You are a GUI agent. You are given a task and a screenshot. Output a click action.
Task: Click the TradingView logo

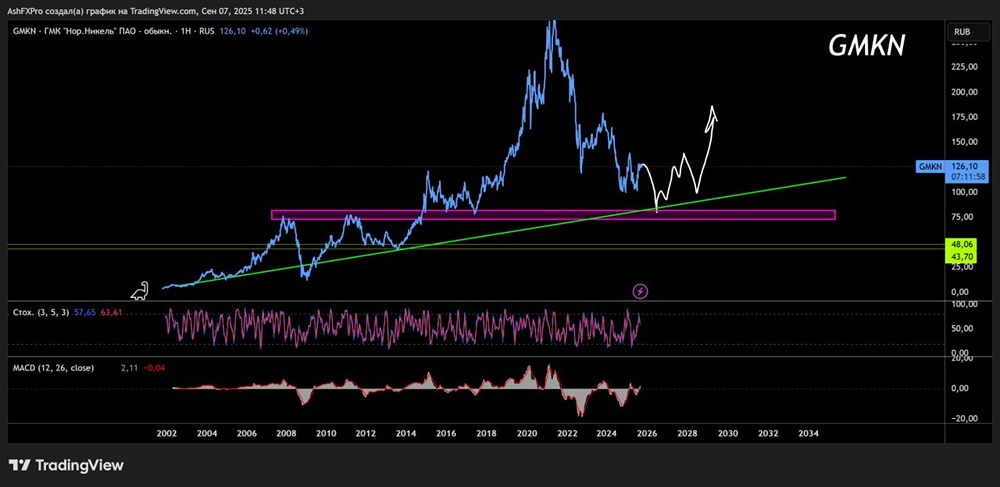tap(66, 465)
